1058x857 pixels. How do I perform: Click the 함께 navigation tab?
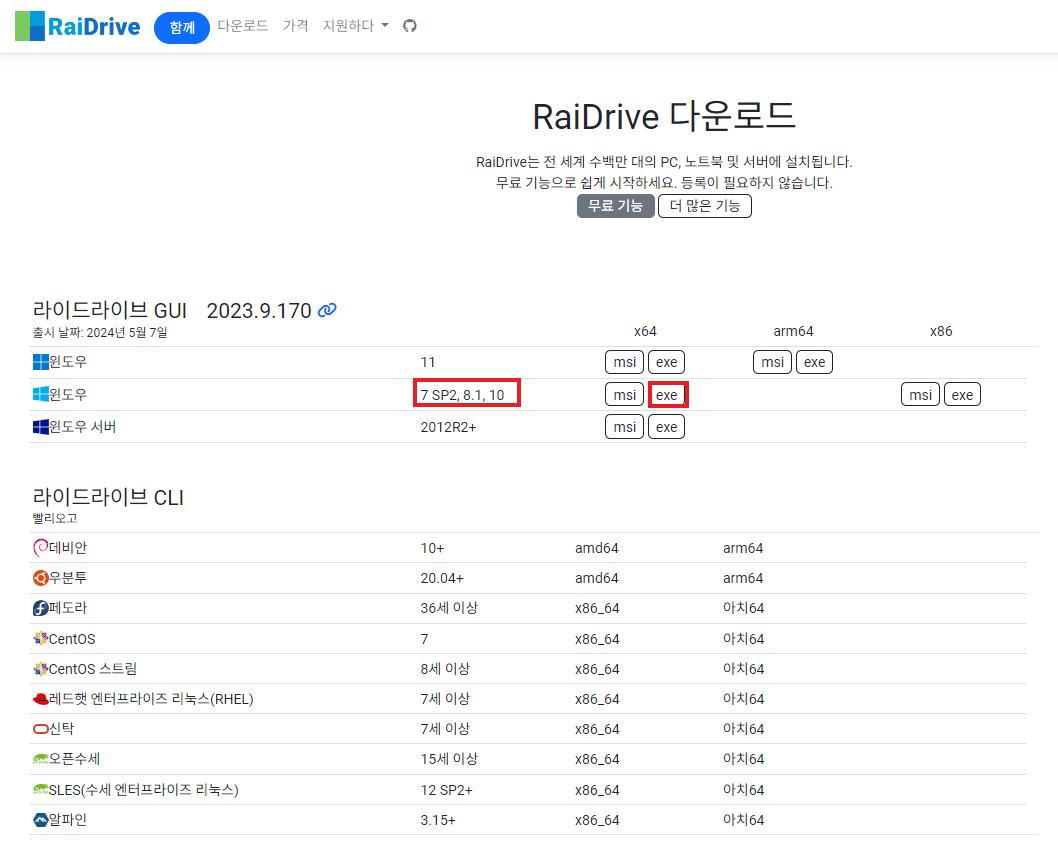pos(181,27)
